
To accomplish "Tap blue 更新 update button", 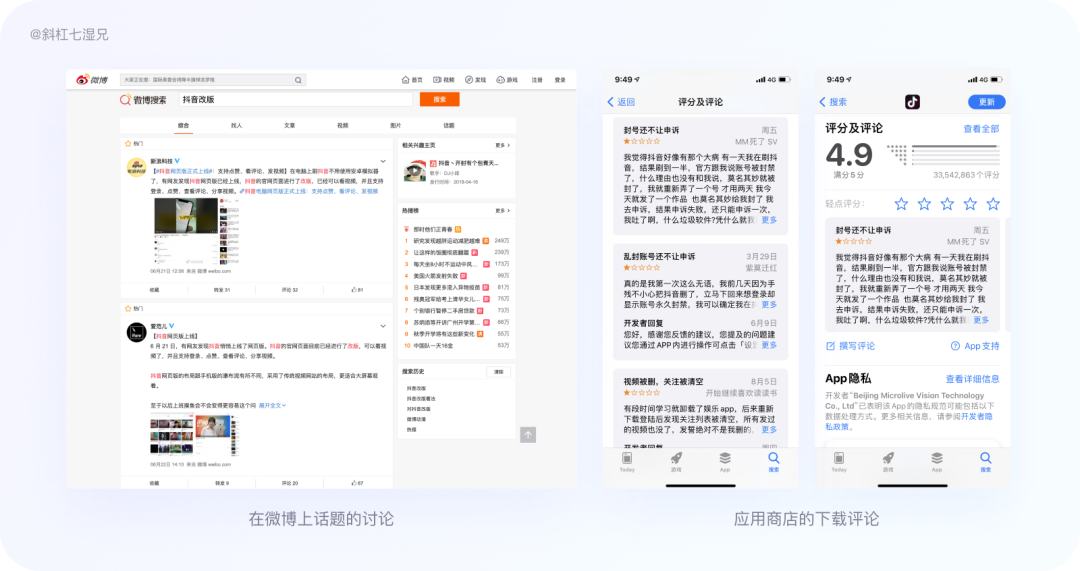I will click(987, 102).
